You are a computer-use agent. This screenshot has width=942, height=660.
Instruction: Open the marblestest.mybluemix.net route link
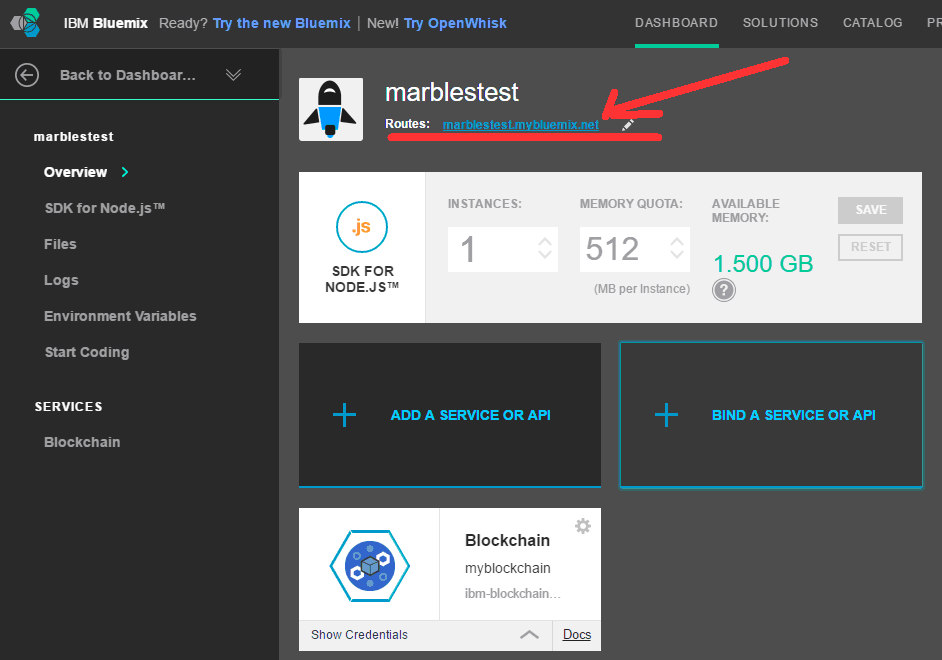[x=520, y=124]
